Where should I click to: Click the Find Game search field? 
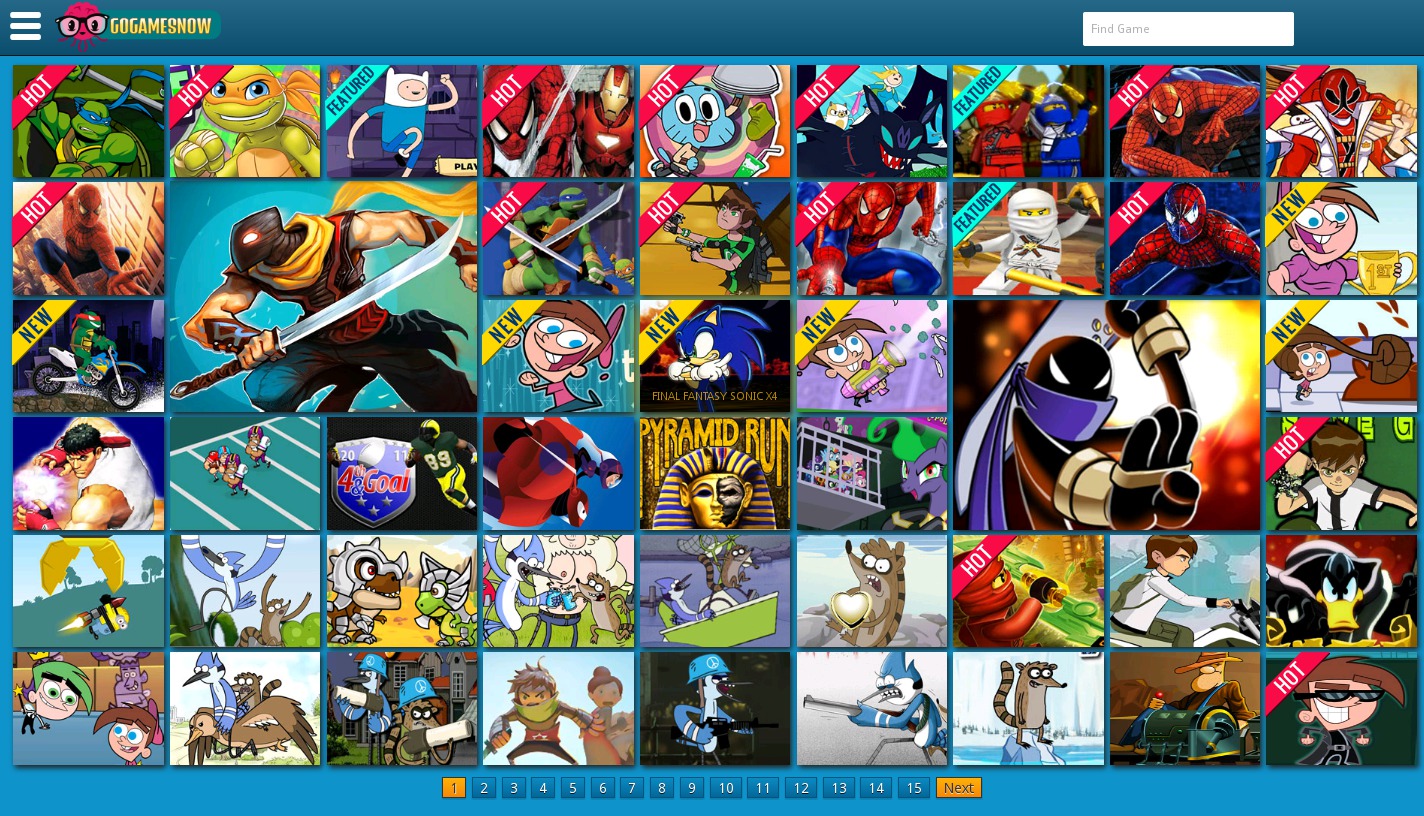(x=1187, y=29)
